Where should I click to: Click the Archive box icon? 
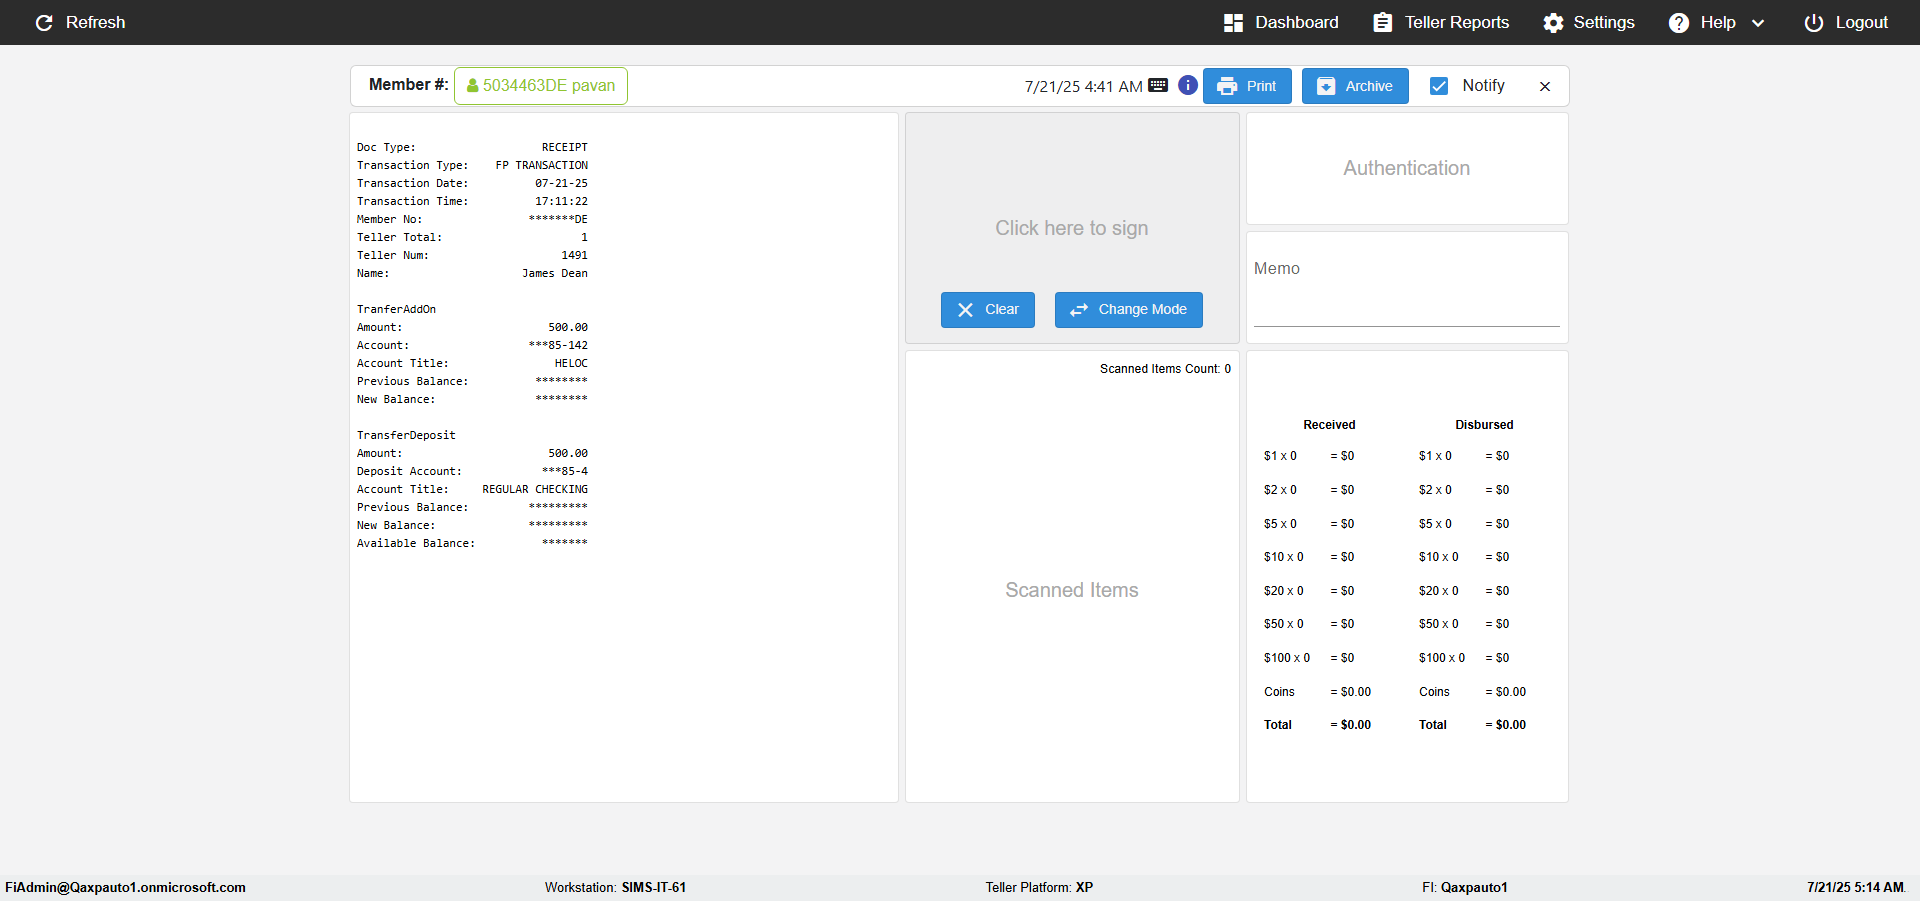1326,87
